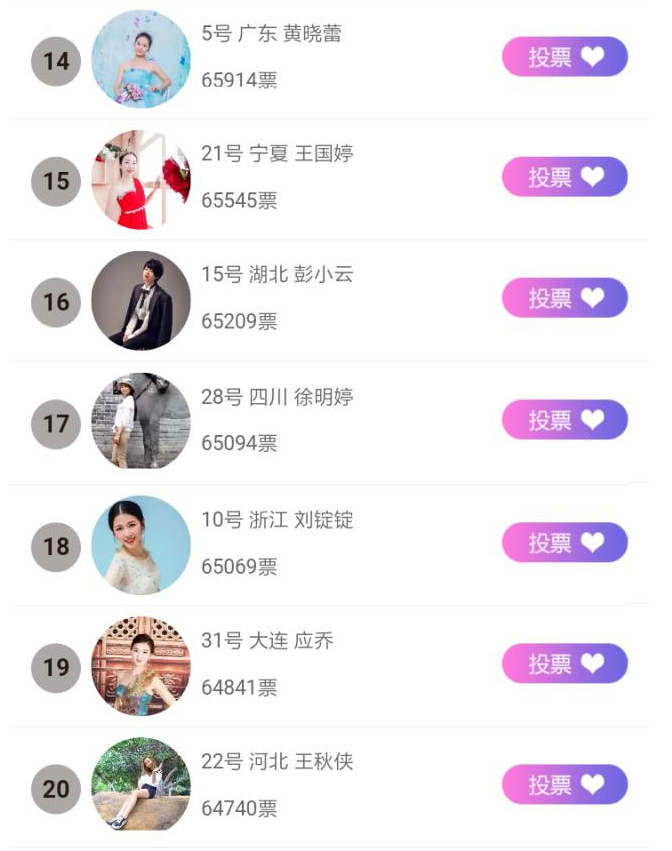Click the rank 14 number badge

(56, 61)
